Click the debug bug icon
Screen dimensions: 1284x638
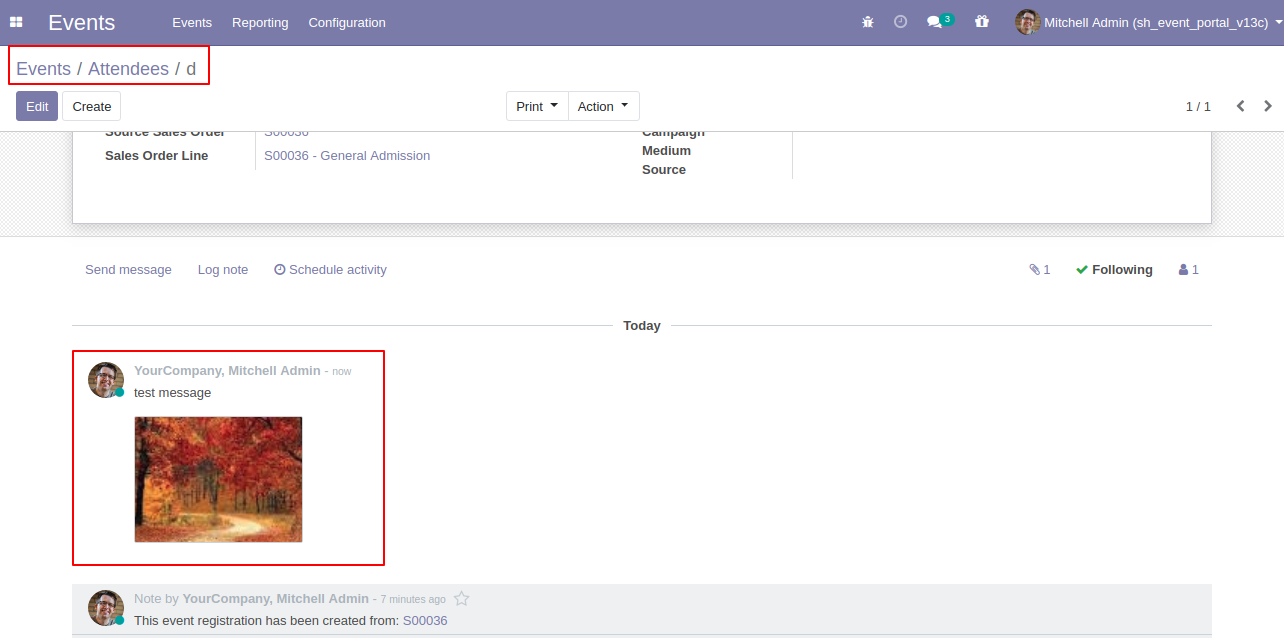pyautogui.click(x=868, y=22)
